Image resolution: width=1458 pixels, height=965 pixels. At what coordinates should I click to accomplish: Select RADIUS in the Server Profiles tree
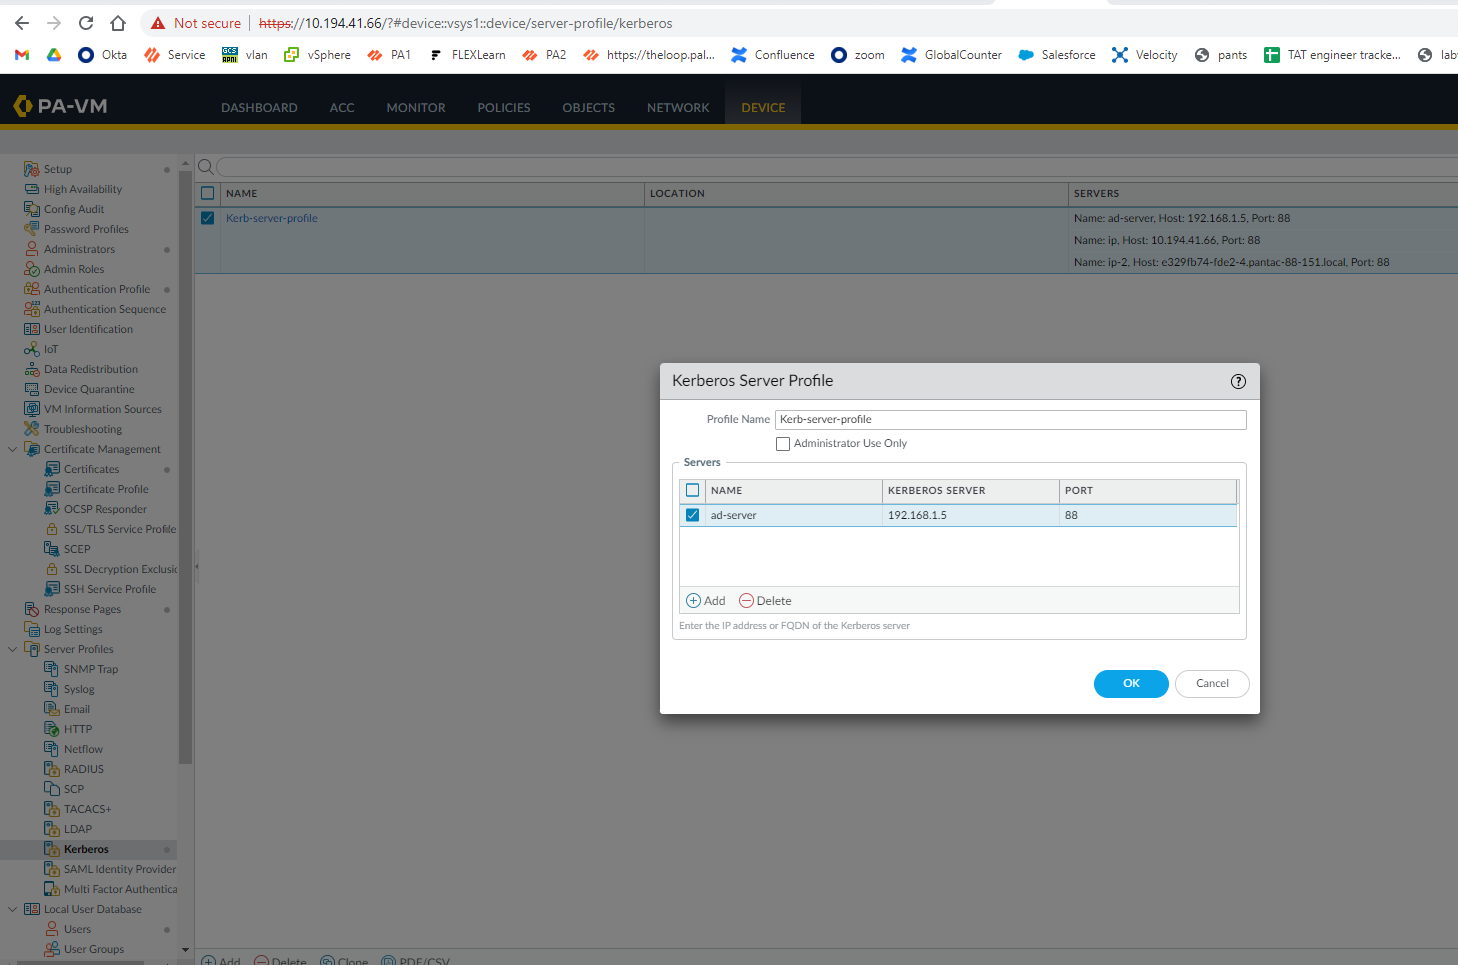coord(84,769)
